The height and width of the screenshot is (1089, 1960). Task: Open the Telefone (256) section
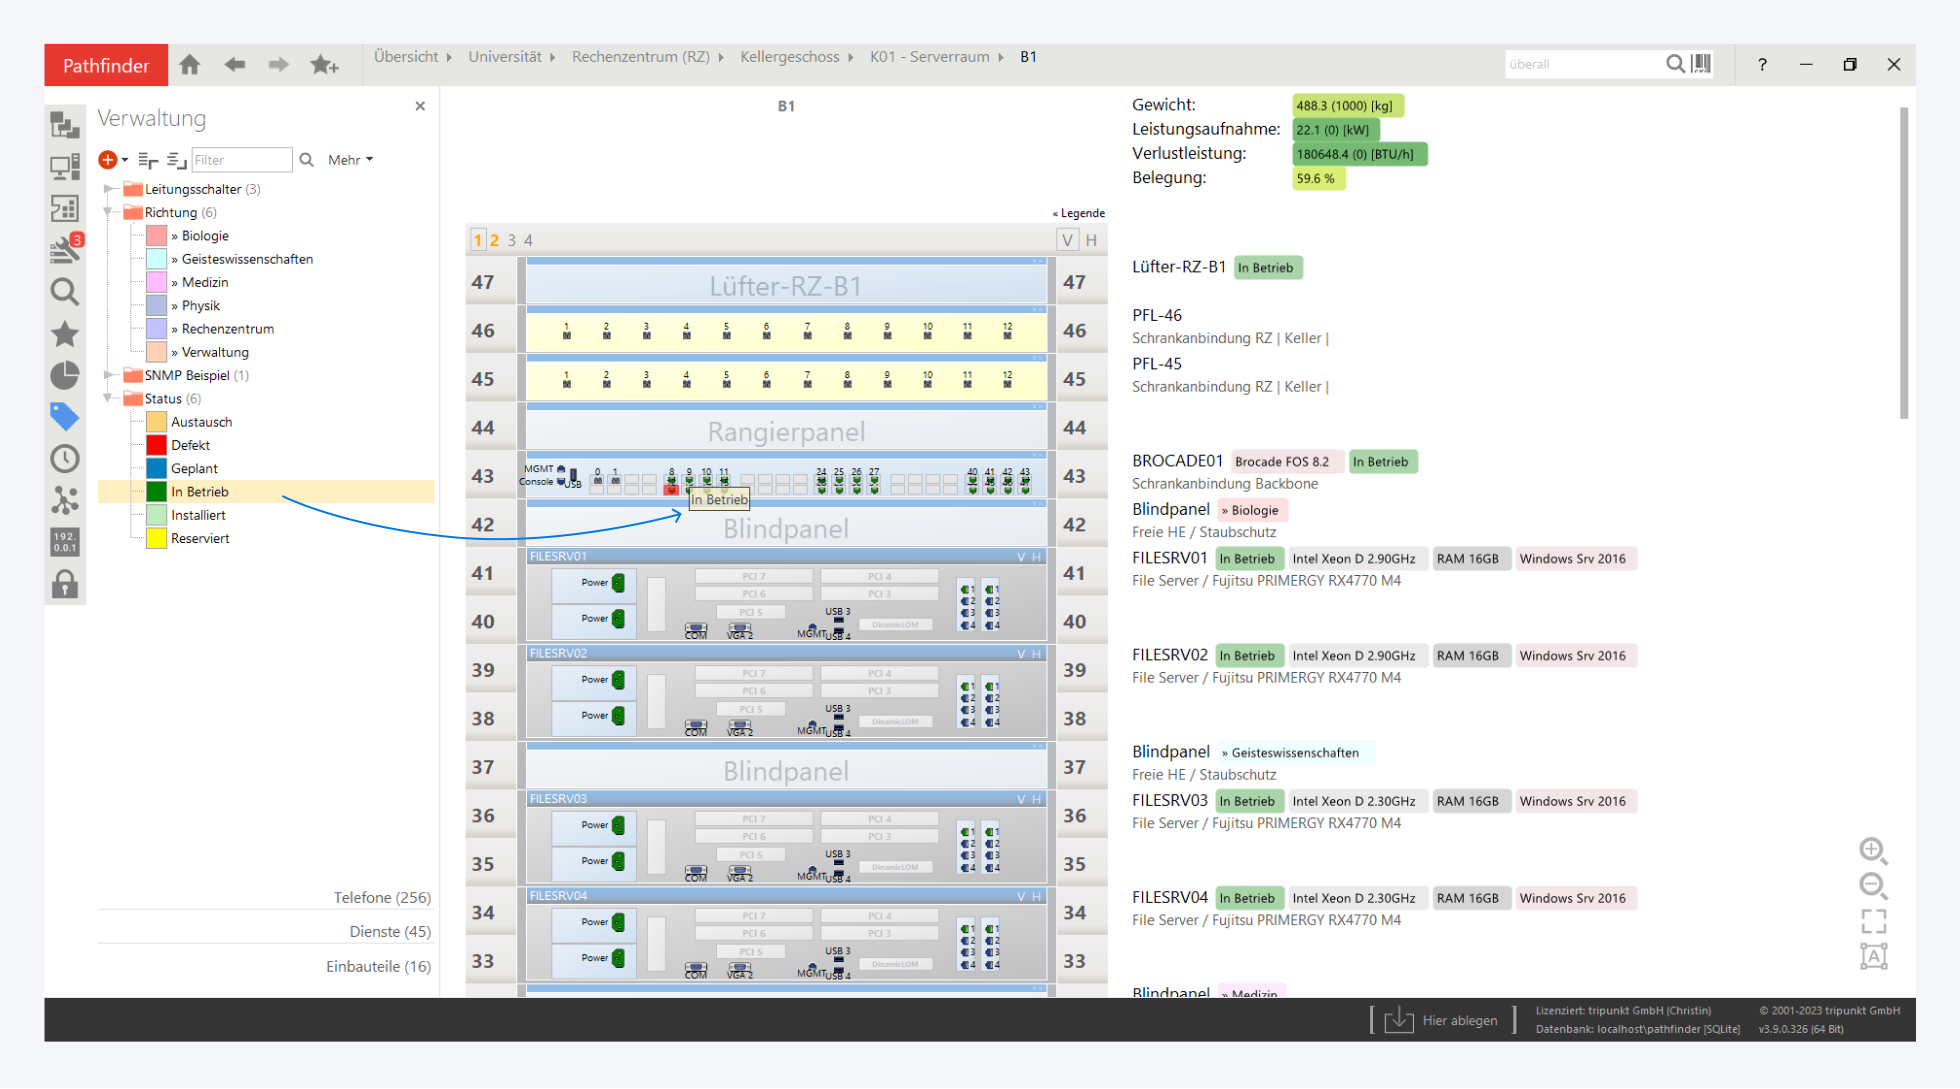pyautogui.click(x=382, y=897)
